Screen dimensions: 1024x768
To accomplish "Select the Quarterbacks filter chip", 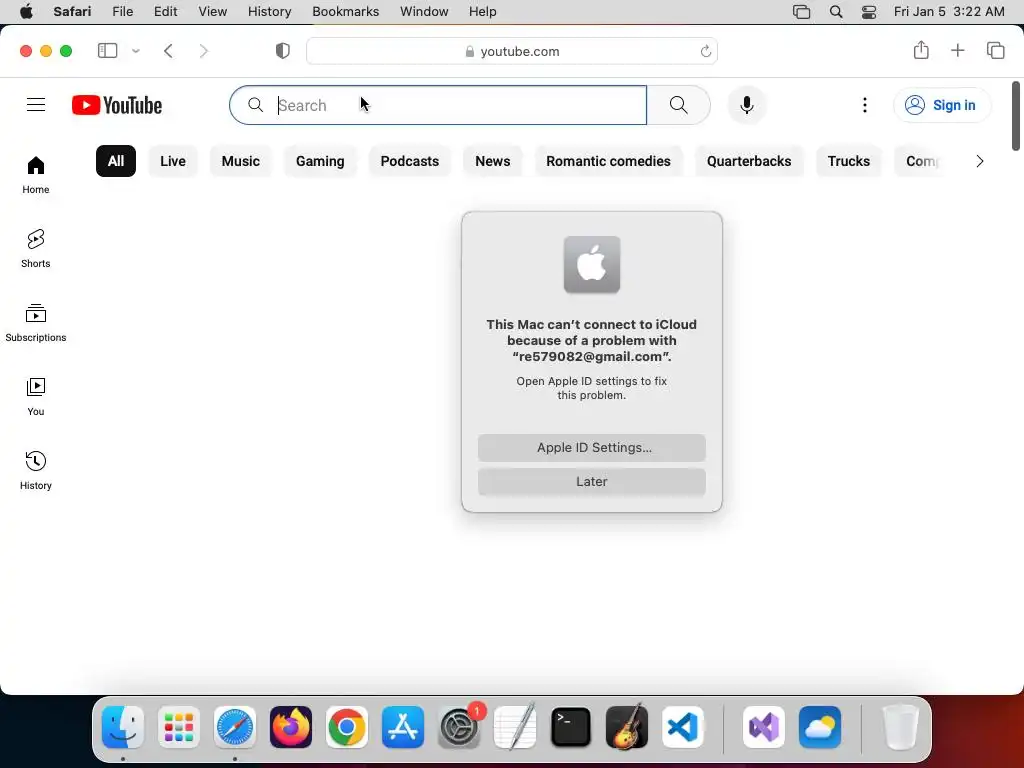I will click(749, 161).
